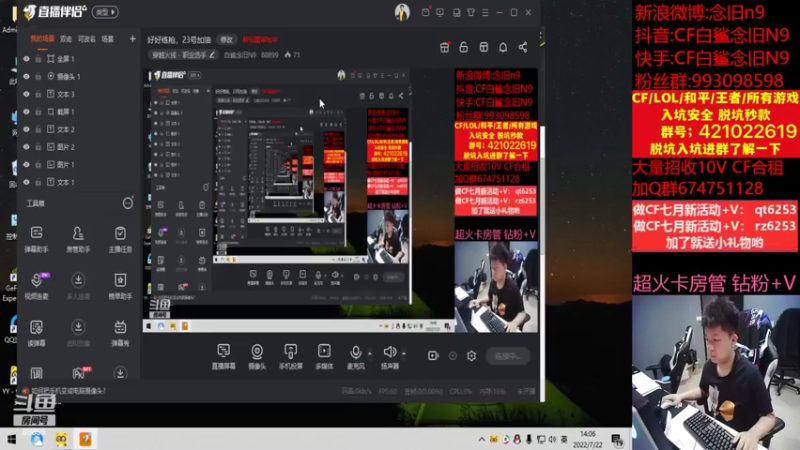Image resolution: width=800 pixels, height=450 pixels.
Task: Open the 弹幕秀 tool
Action: [x=120, y=333]
